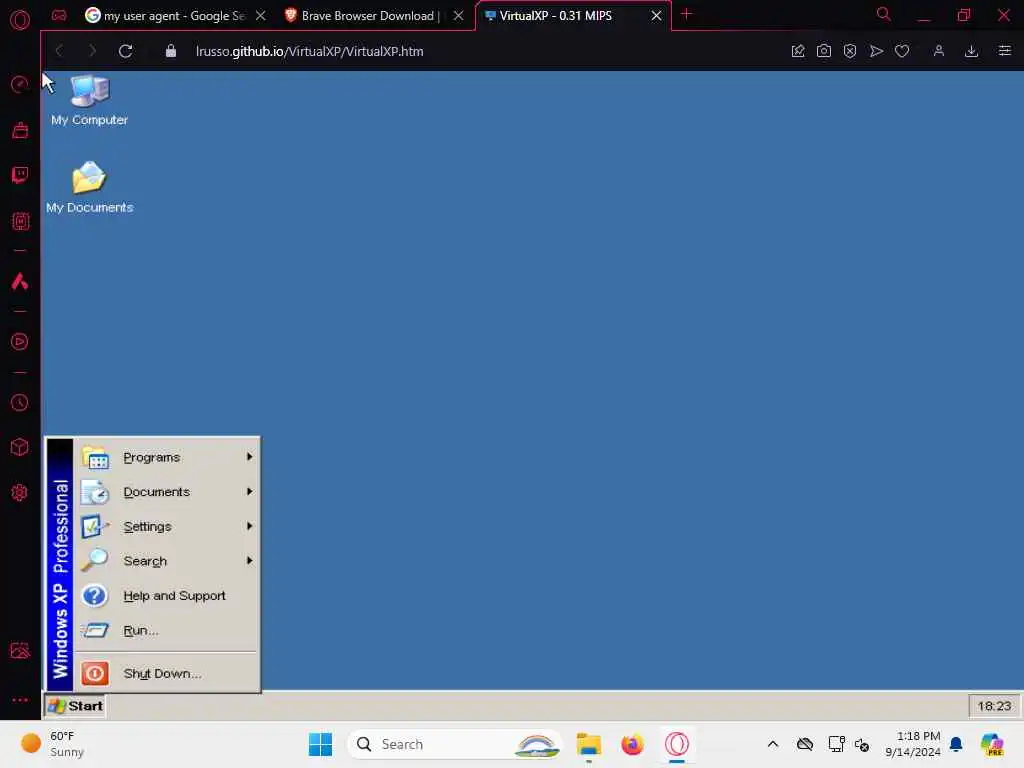Open the Aria AI sidebar icon

coord(20,281)
